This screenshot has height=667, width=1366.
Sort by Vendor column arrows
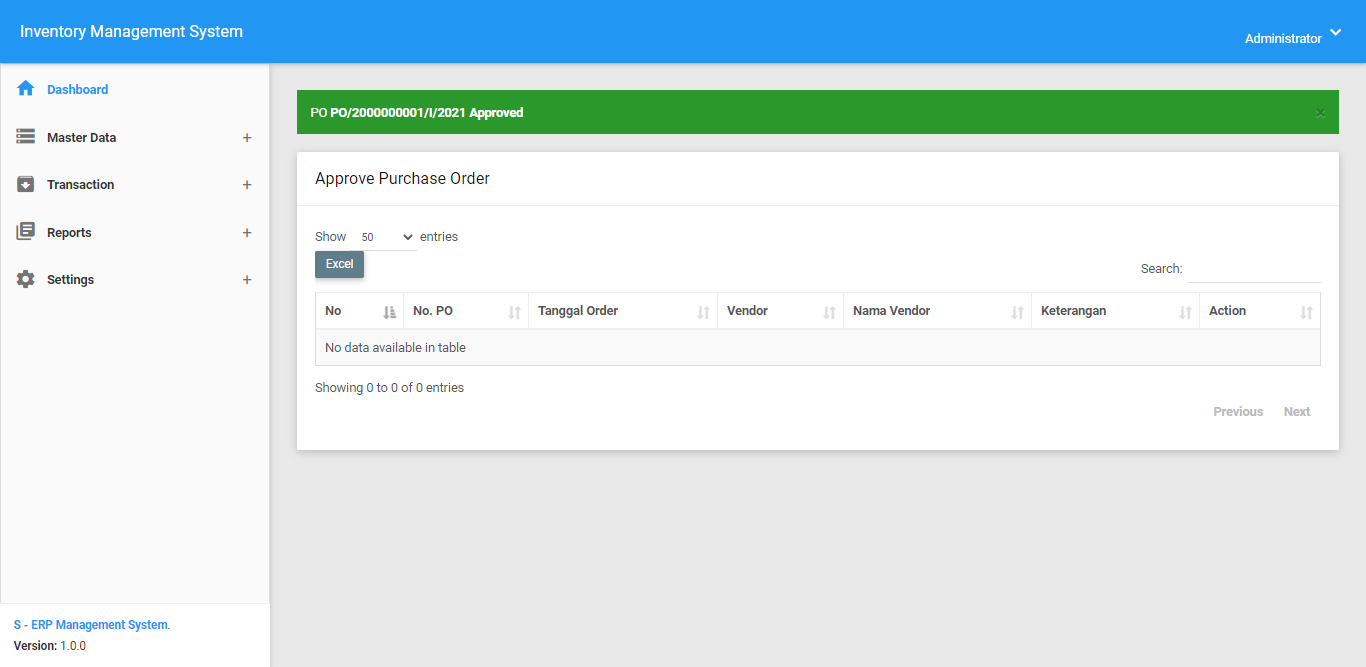click(x=830, y=312)
